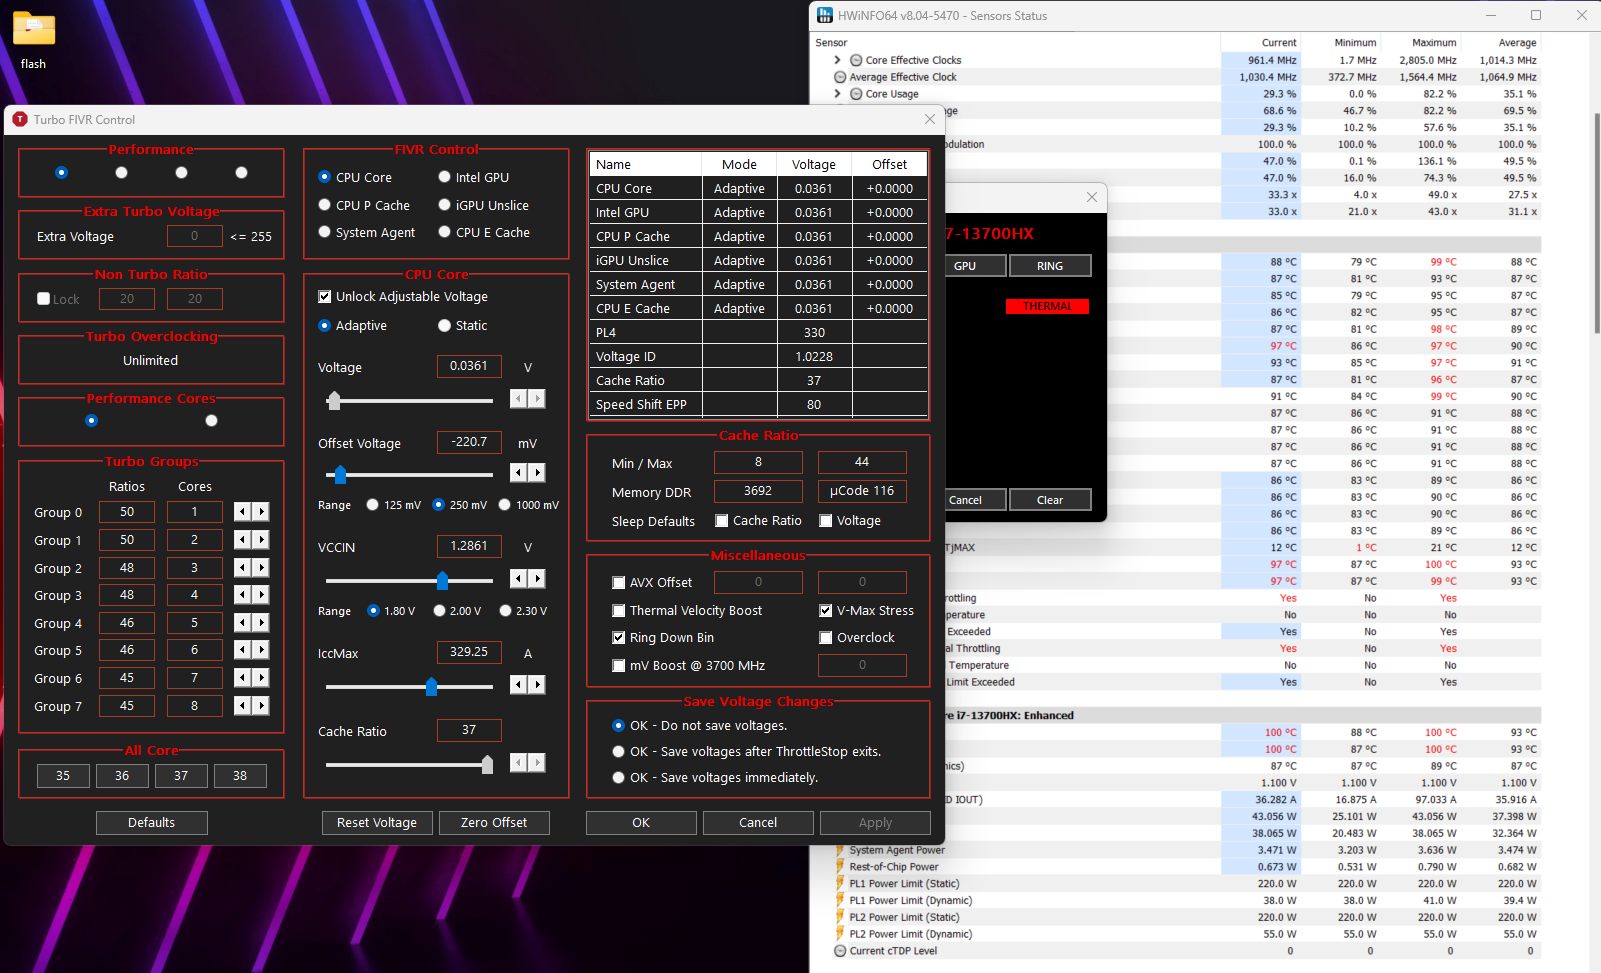Increase VCCIN using its right arrow
Viewport: 1601px width, 973px height.
pos(537,579)
